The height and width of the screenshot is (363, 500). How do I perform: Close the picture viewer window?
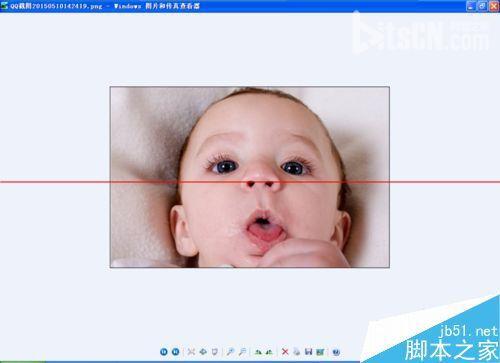click(494, 6)
